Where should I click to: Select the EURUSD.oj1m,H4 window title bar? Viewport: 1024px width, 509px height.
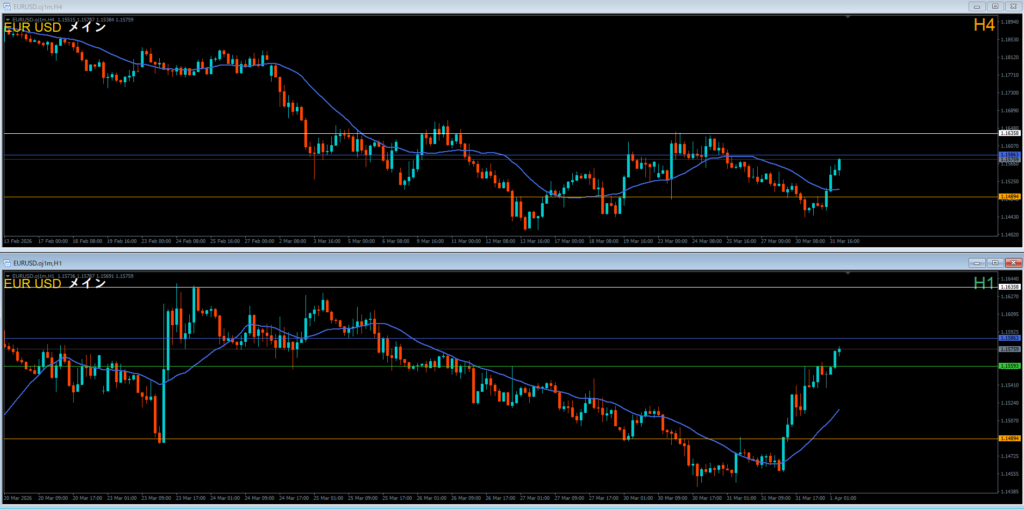400,5
